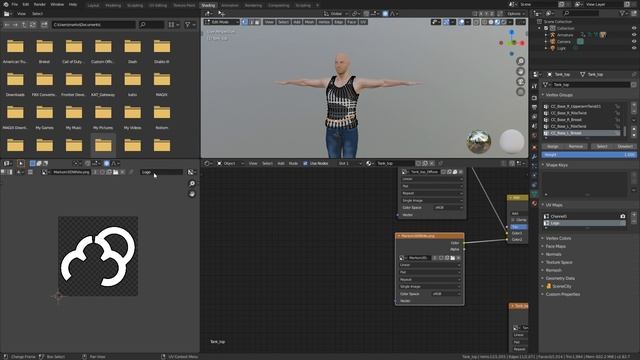Click the vertex group Select button
The width and height of the screenshot is (640, 360).
pos(602,146)
